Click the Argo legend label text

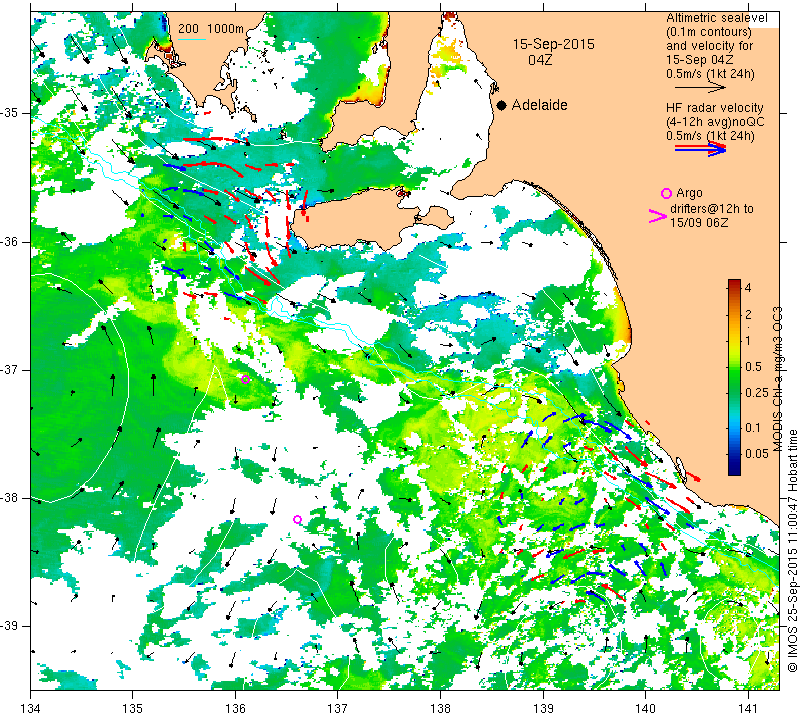[689, 193]
